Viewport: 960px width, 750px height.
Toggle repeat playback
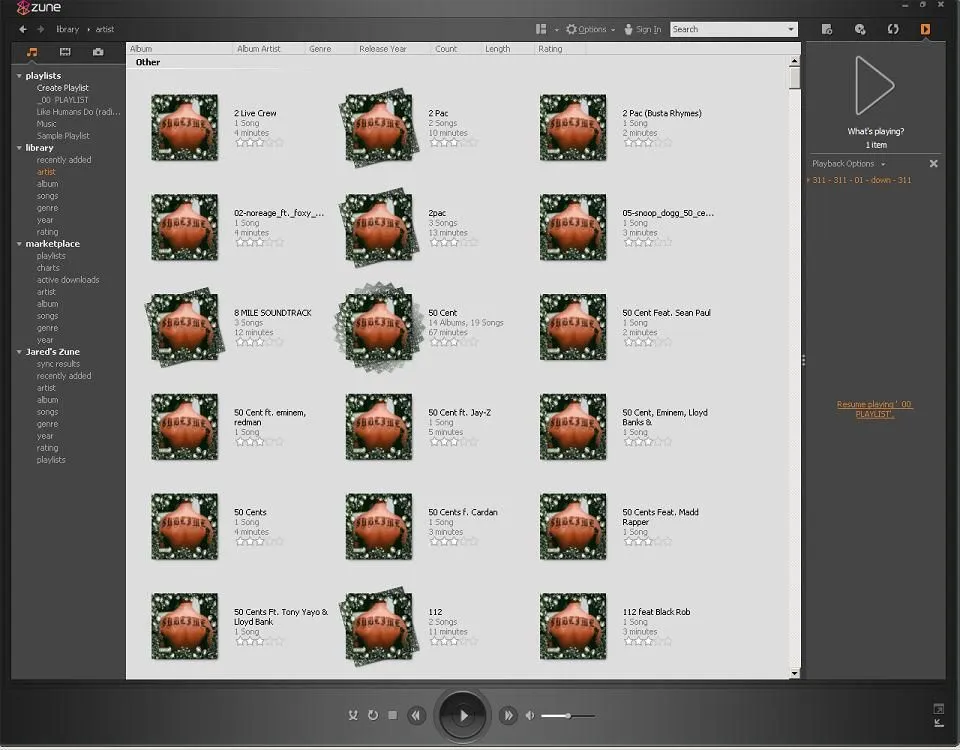pyautogui.click(x=373, y=715)
